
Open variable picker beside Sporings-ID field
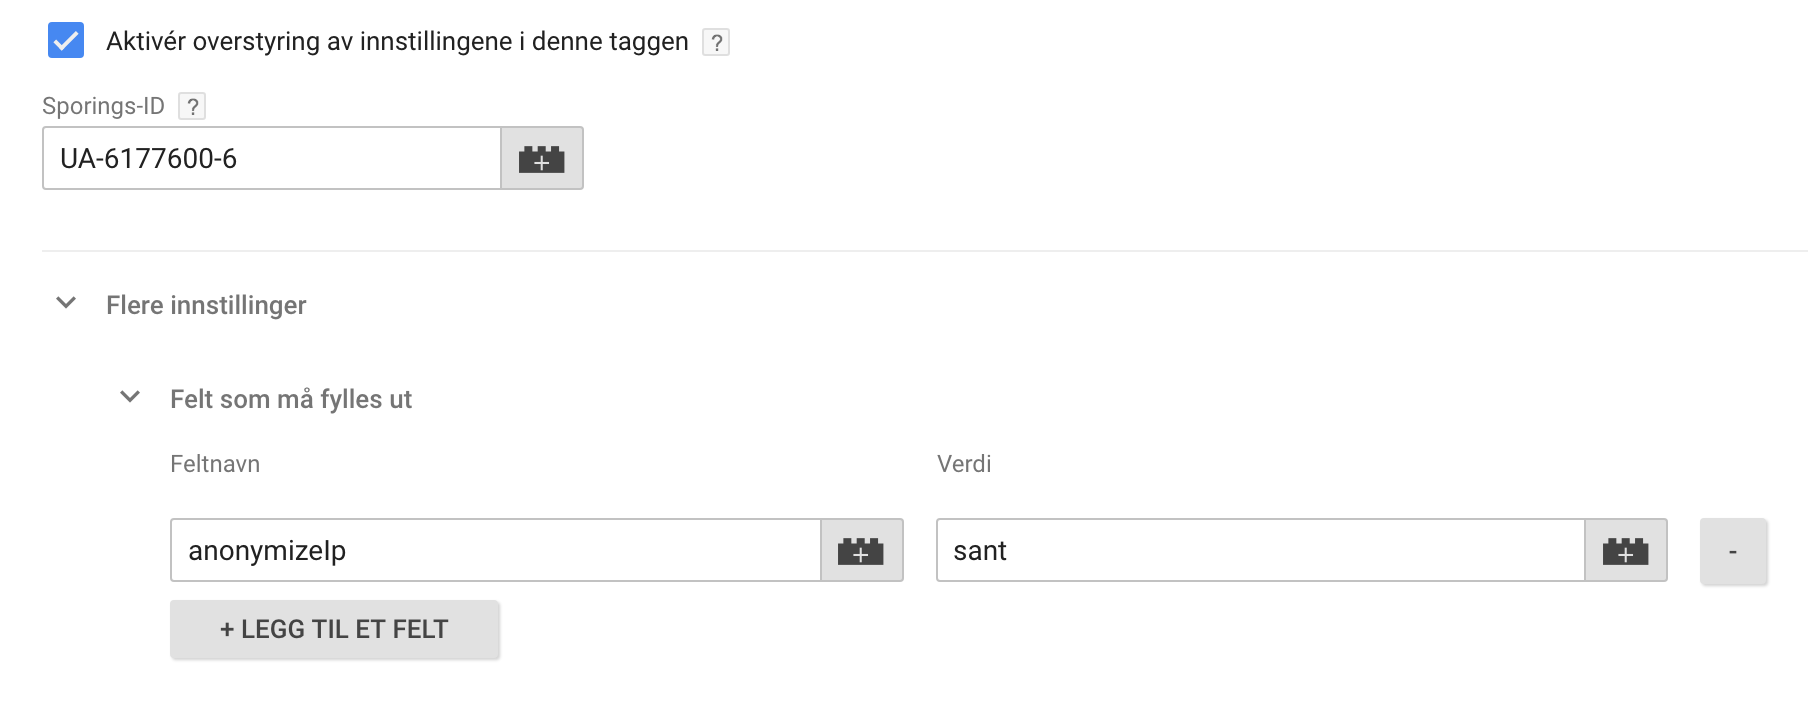tap(542, 158)
